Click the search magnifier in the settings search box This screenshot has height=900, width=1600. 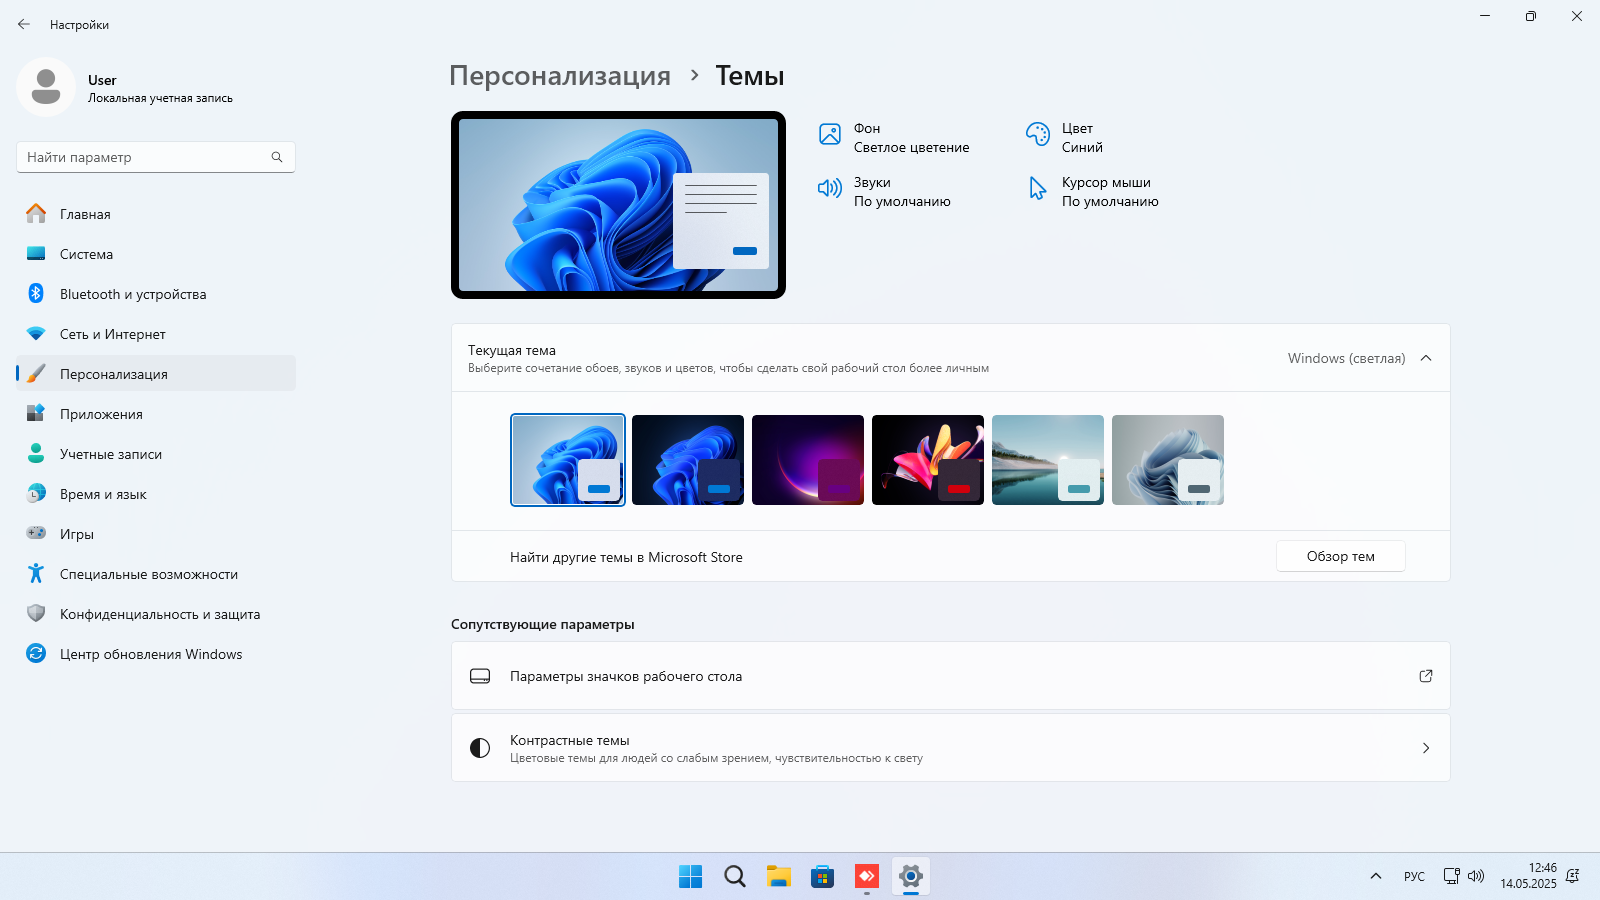point(277,157)
